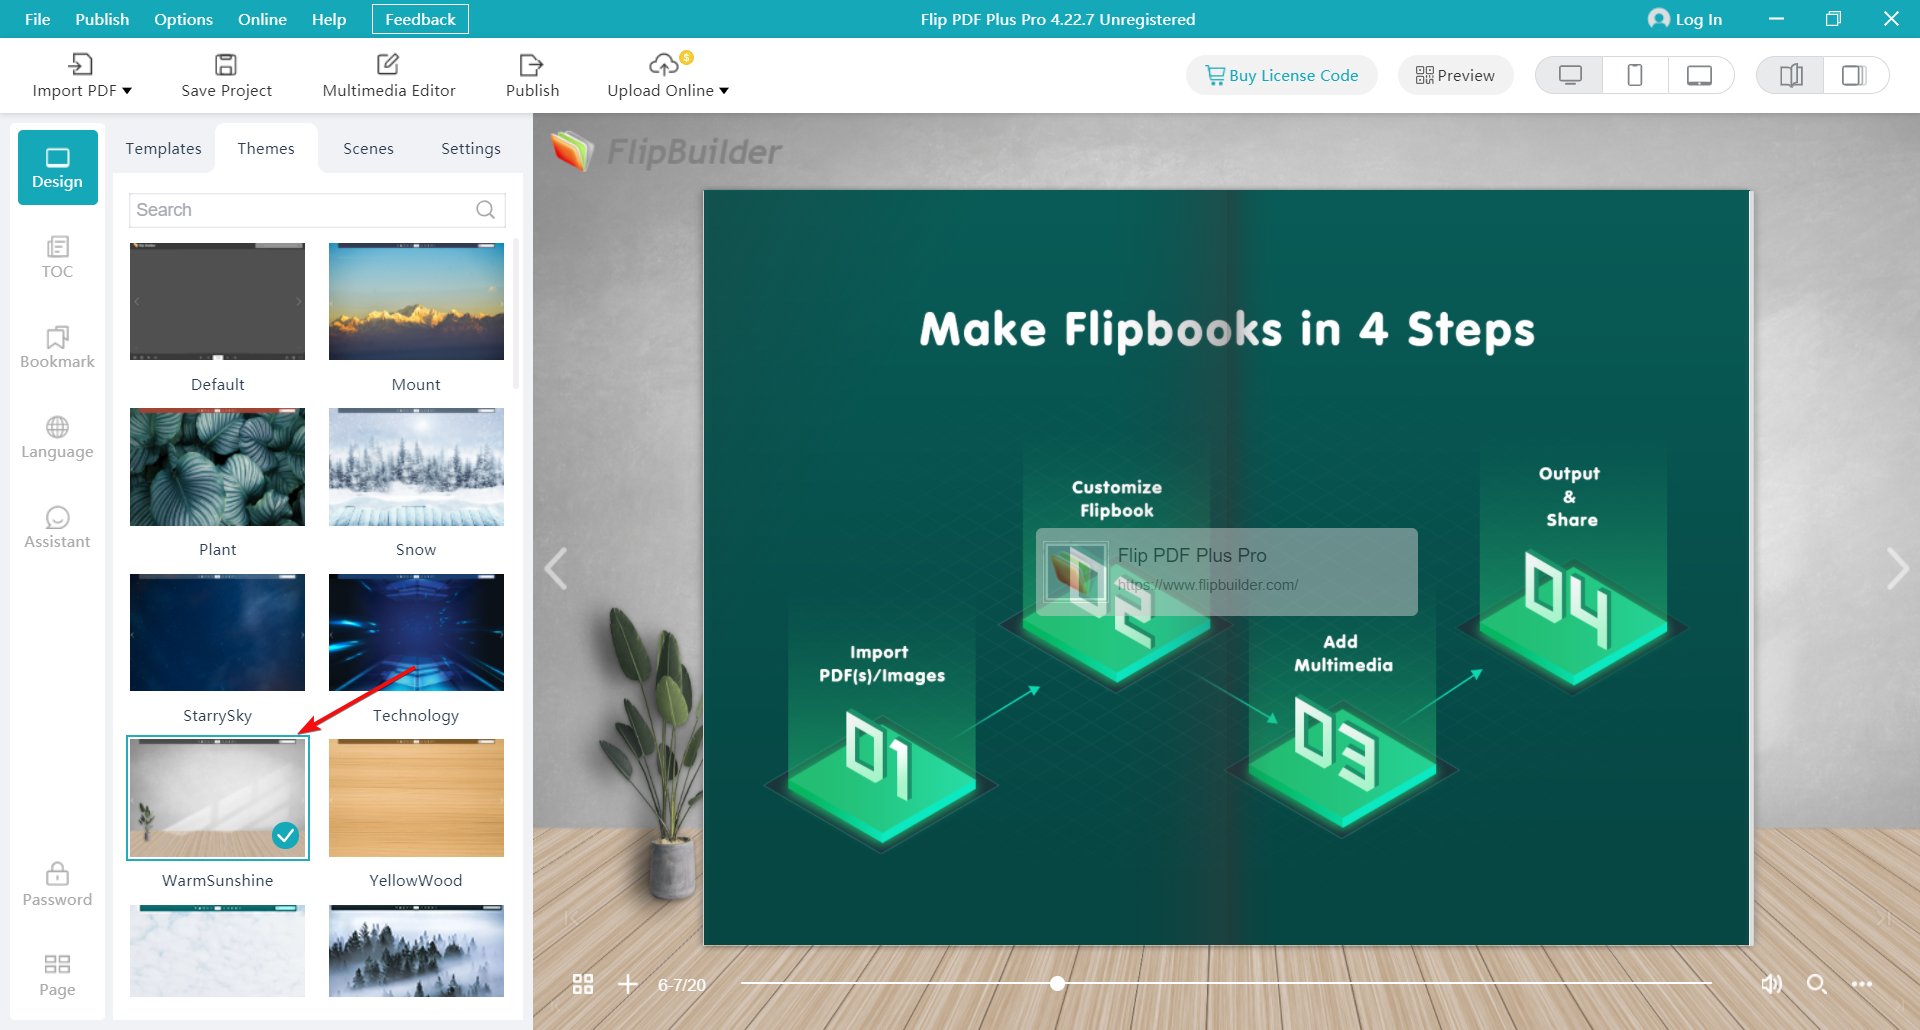
Task: Go to next page with right arrow
Action: point(1897,568)
